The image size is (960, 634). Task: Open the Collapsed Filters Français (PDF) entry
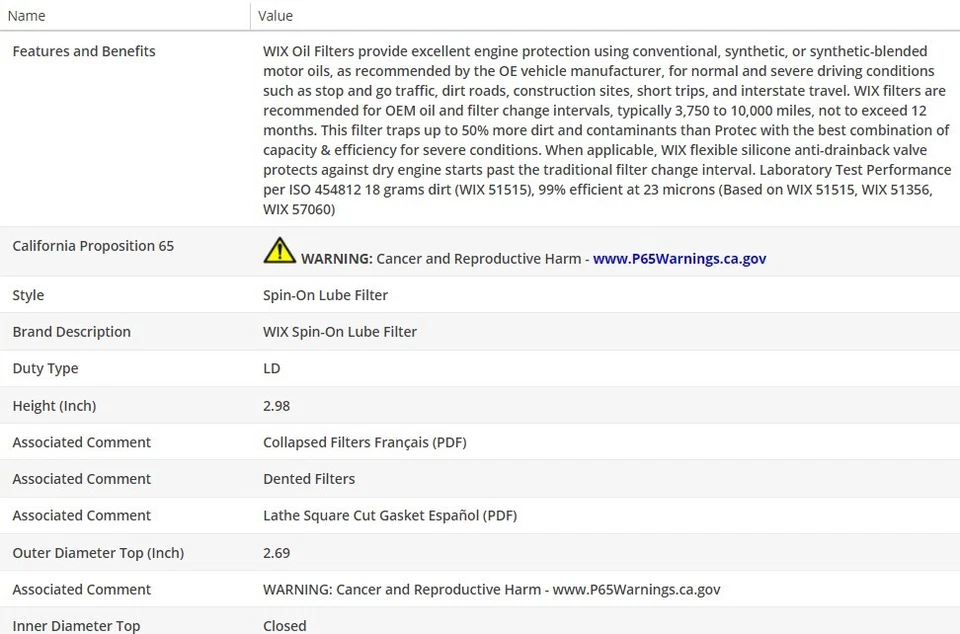[364, 442]
